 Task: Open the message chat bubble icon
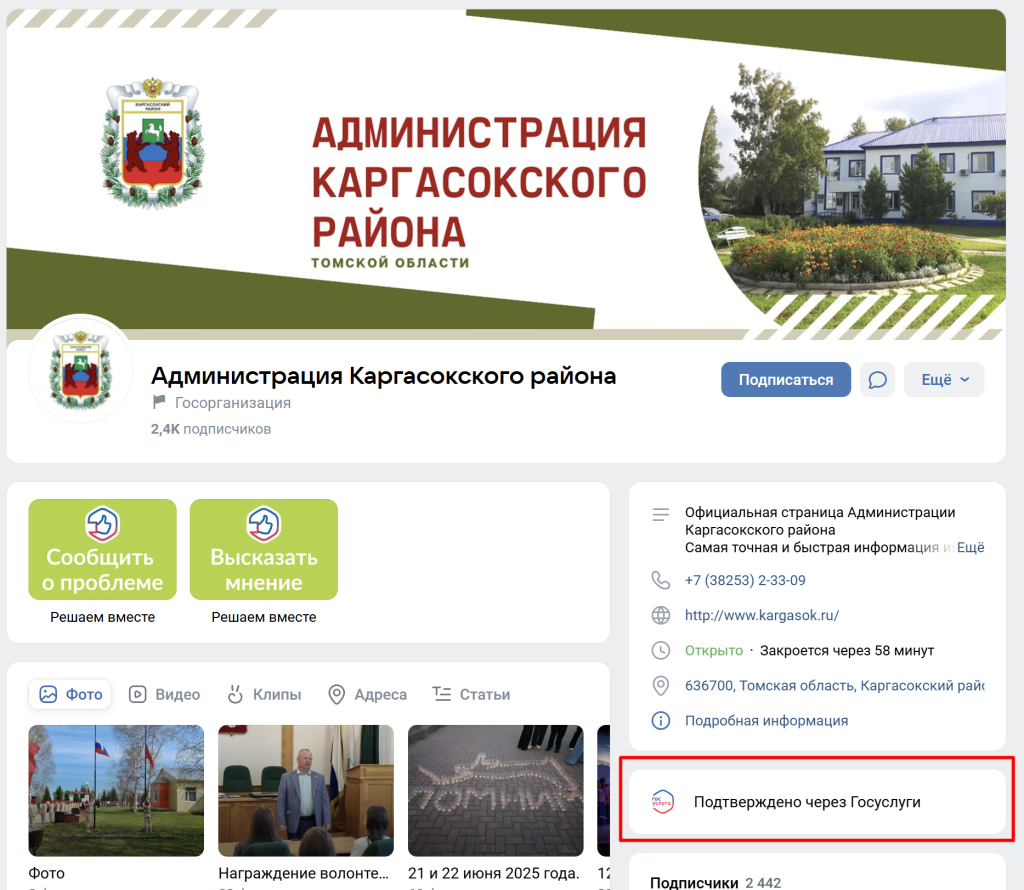[x=877, y=380]
